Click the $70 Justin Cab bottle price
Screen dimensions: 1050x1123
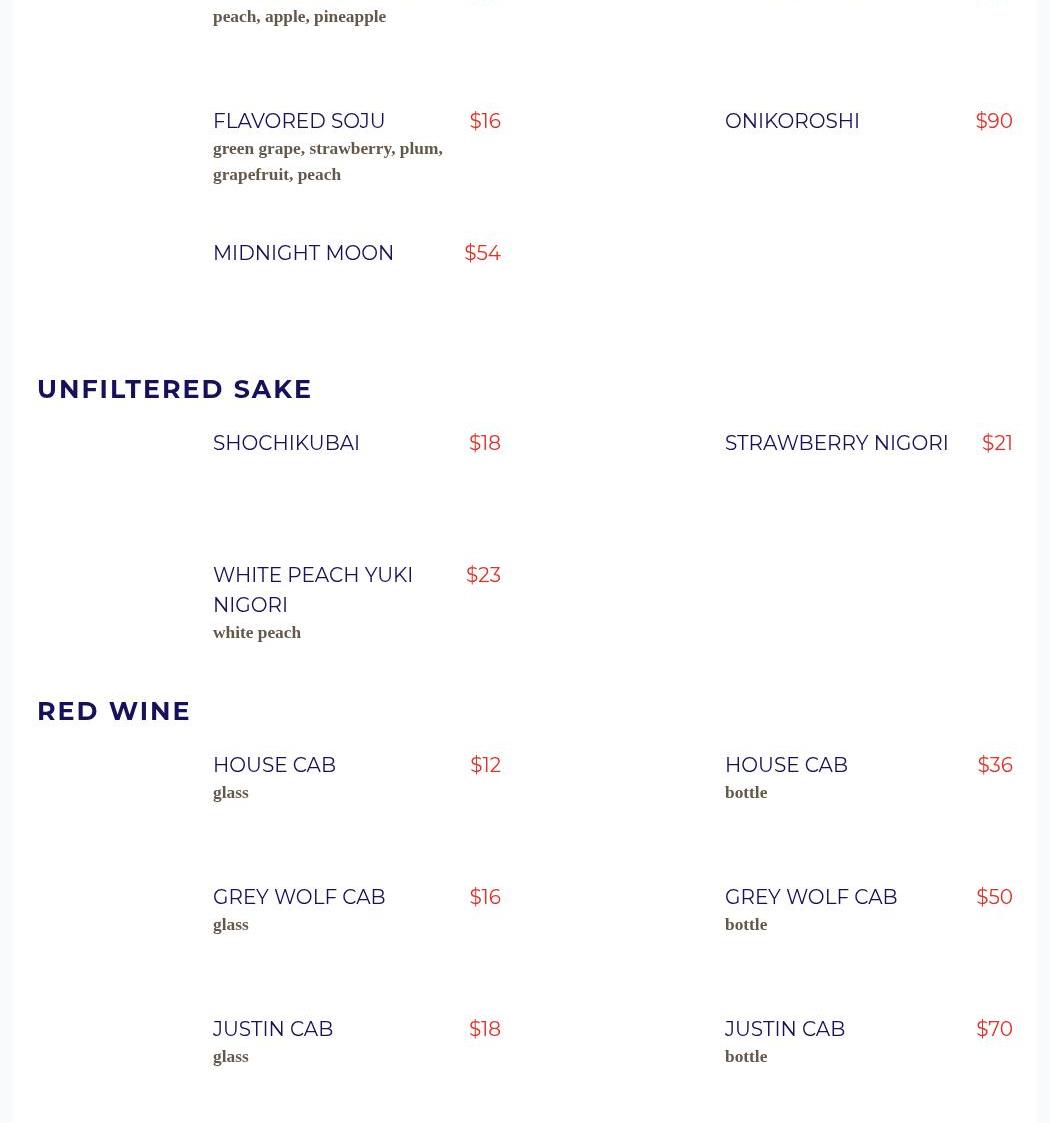(x=993, y=1028)
